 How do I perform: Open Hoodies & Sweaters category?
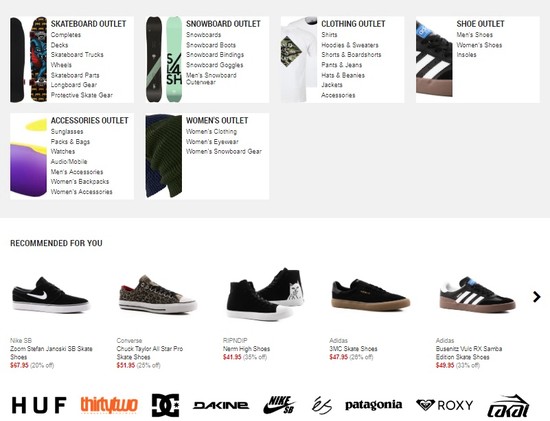coord(350,45)
